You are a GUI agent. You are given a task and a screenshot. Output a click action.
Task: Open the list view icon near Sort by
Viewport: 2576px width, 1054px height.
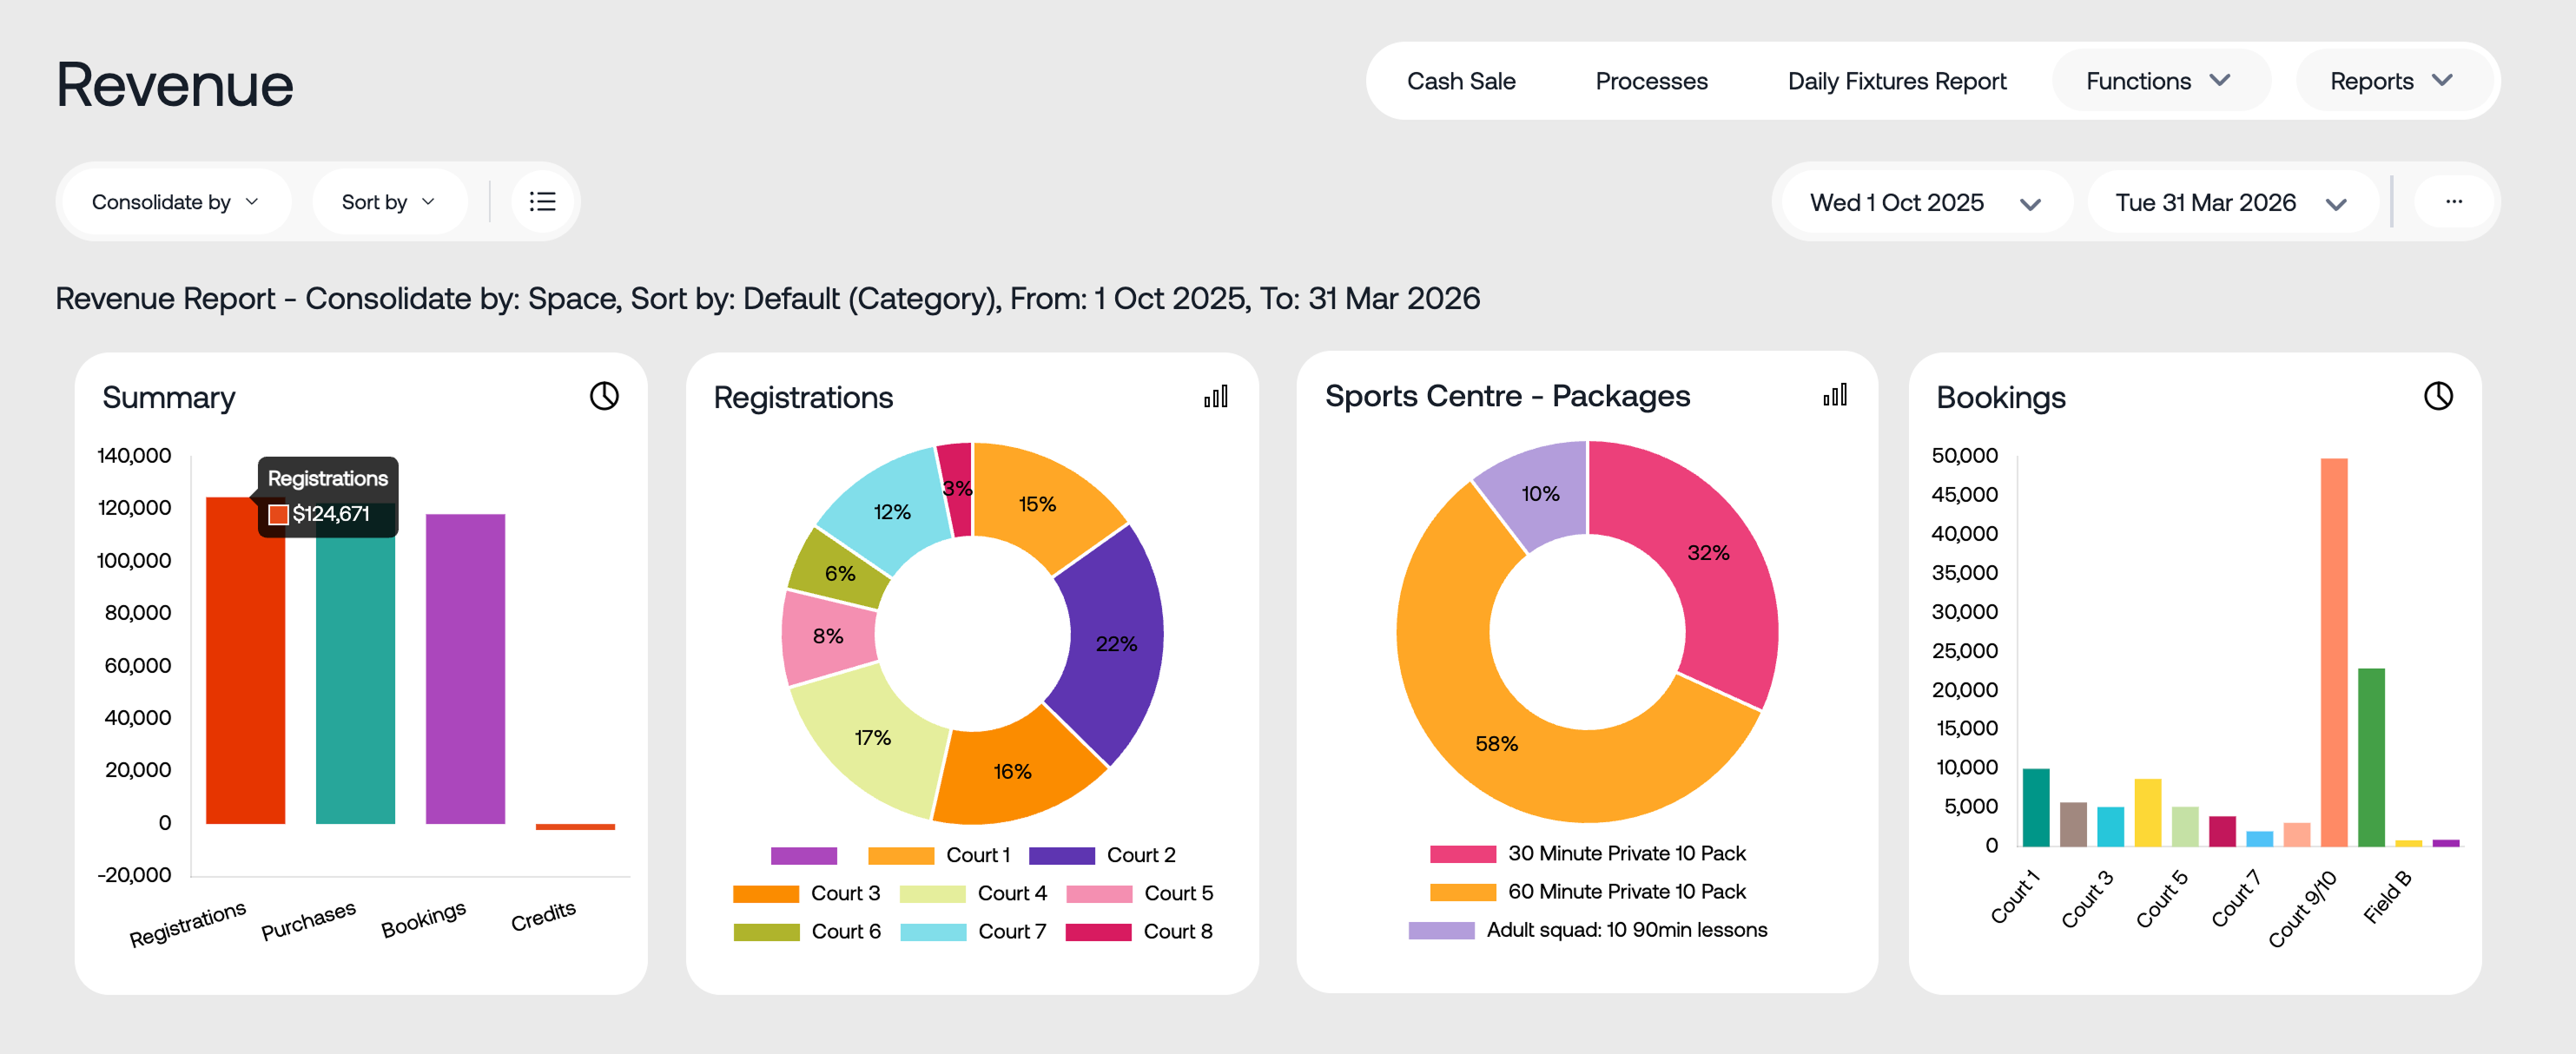[541, 201]
